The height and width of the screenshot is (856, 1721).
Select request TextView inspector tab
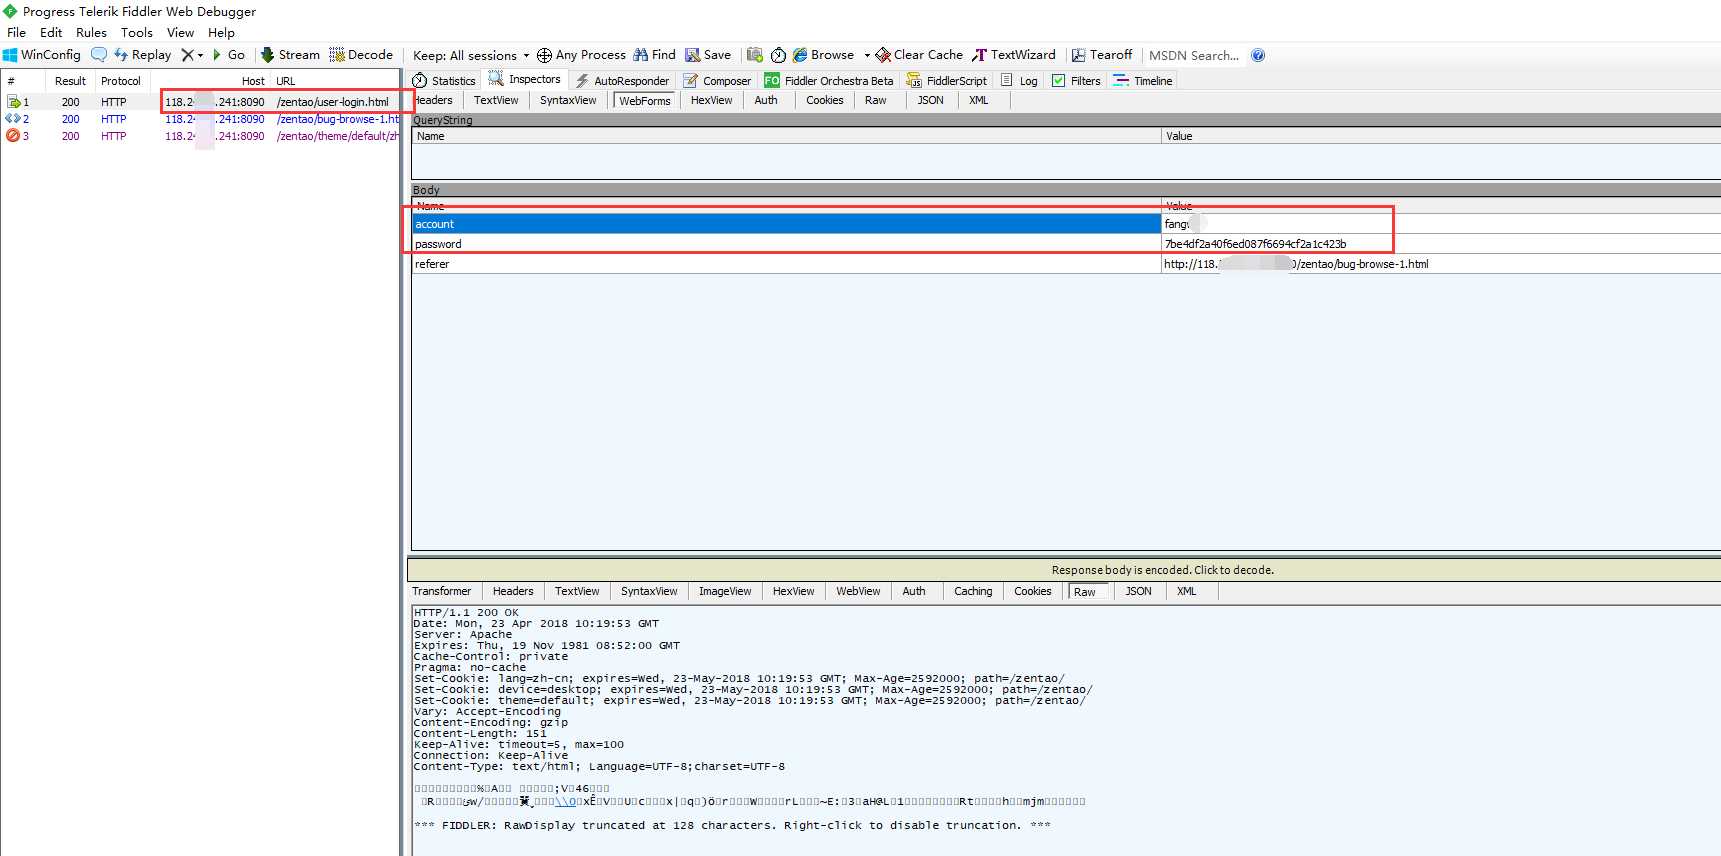click(496, 100)
